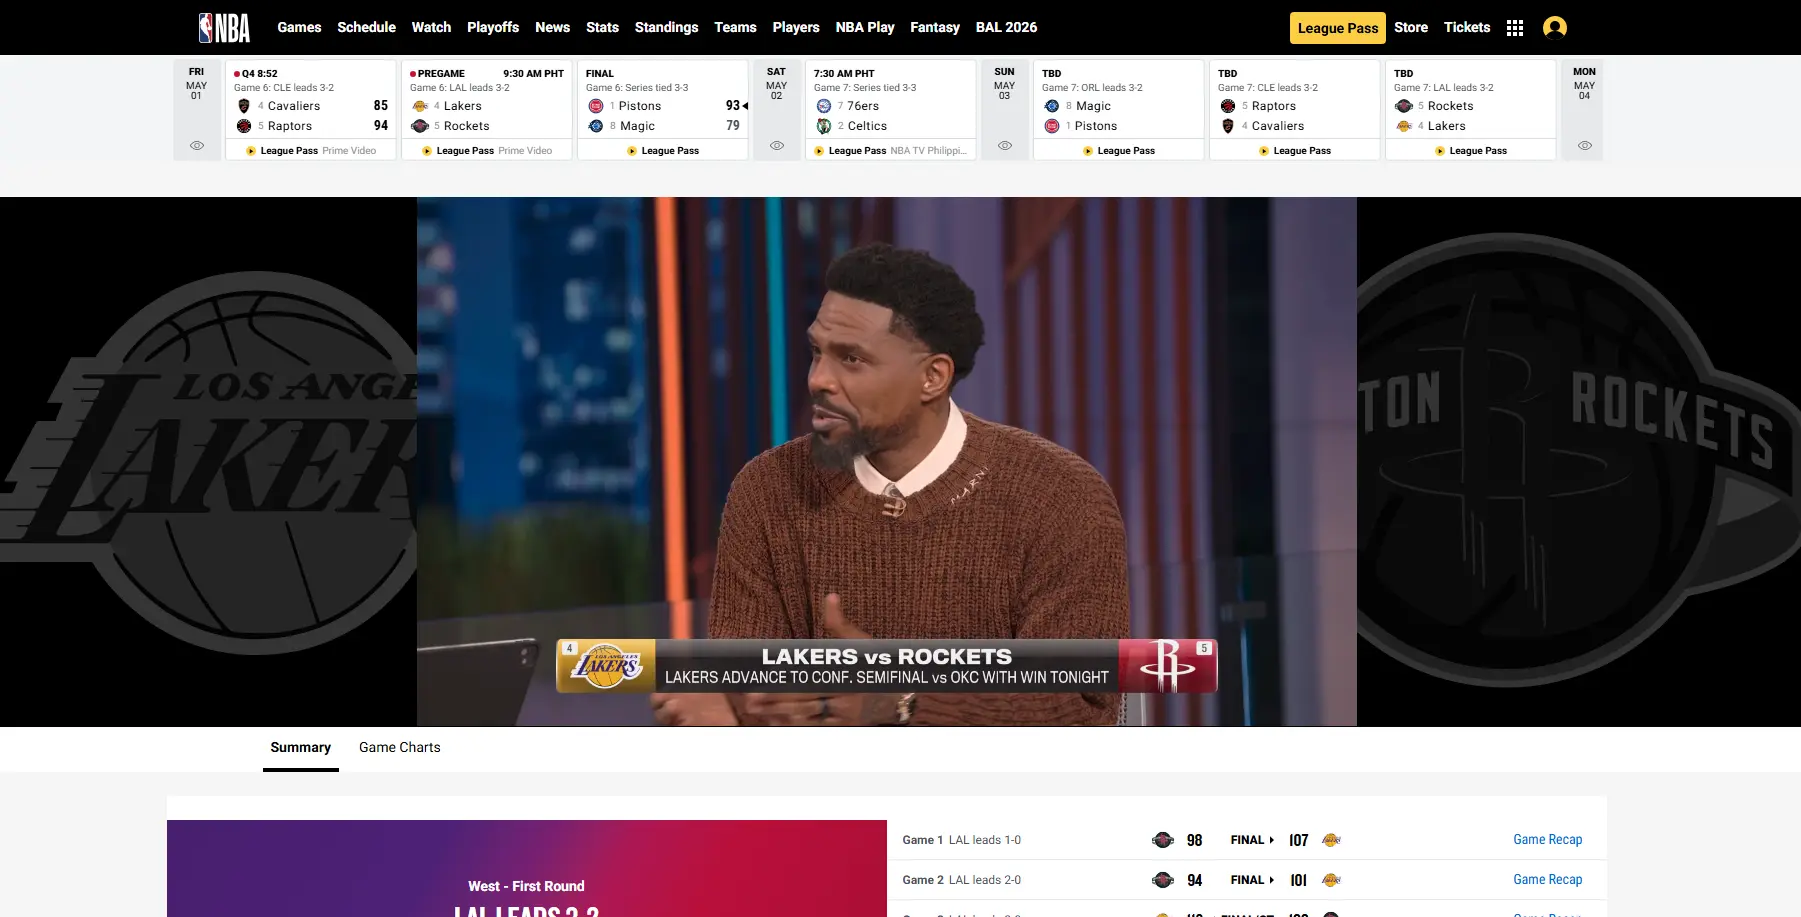Open the News section
1801x917 pixels.
[x=552, y=27]
